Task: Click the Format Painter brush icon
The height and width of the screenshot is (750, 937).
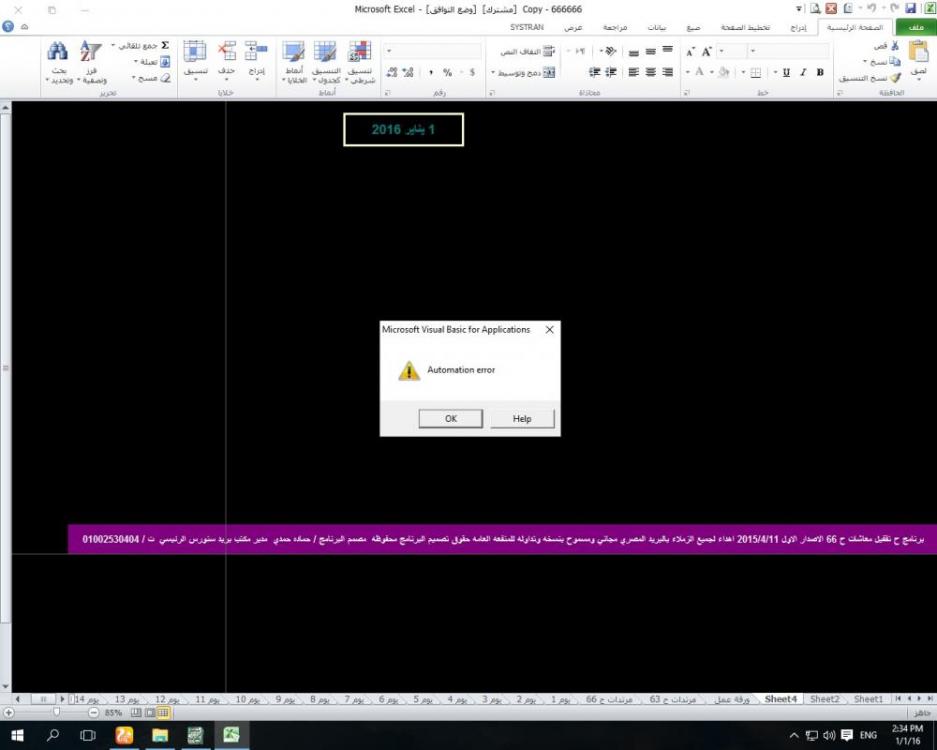Action: [895, 78]
